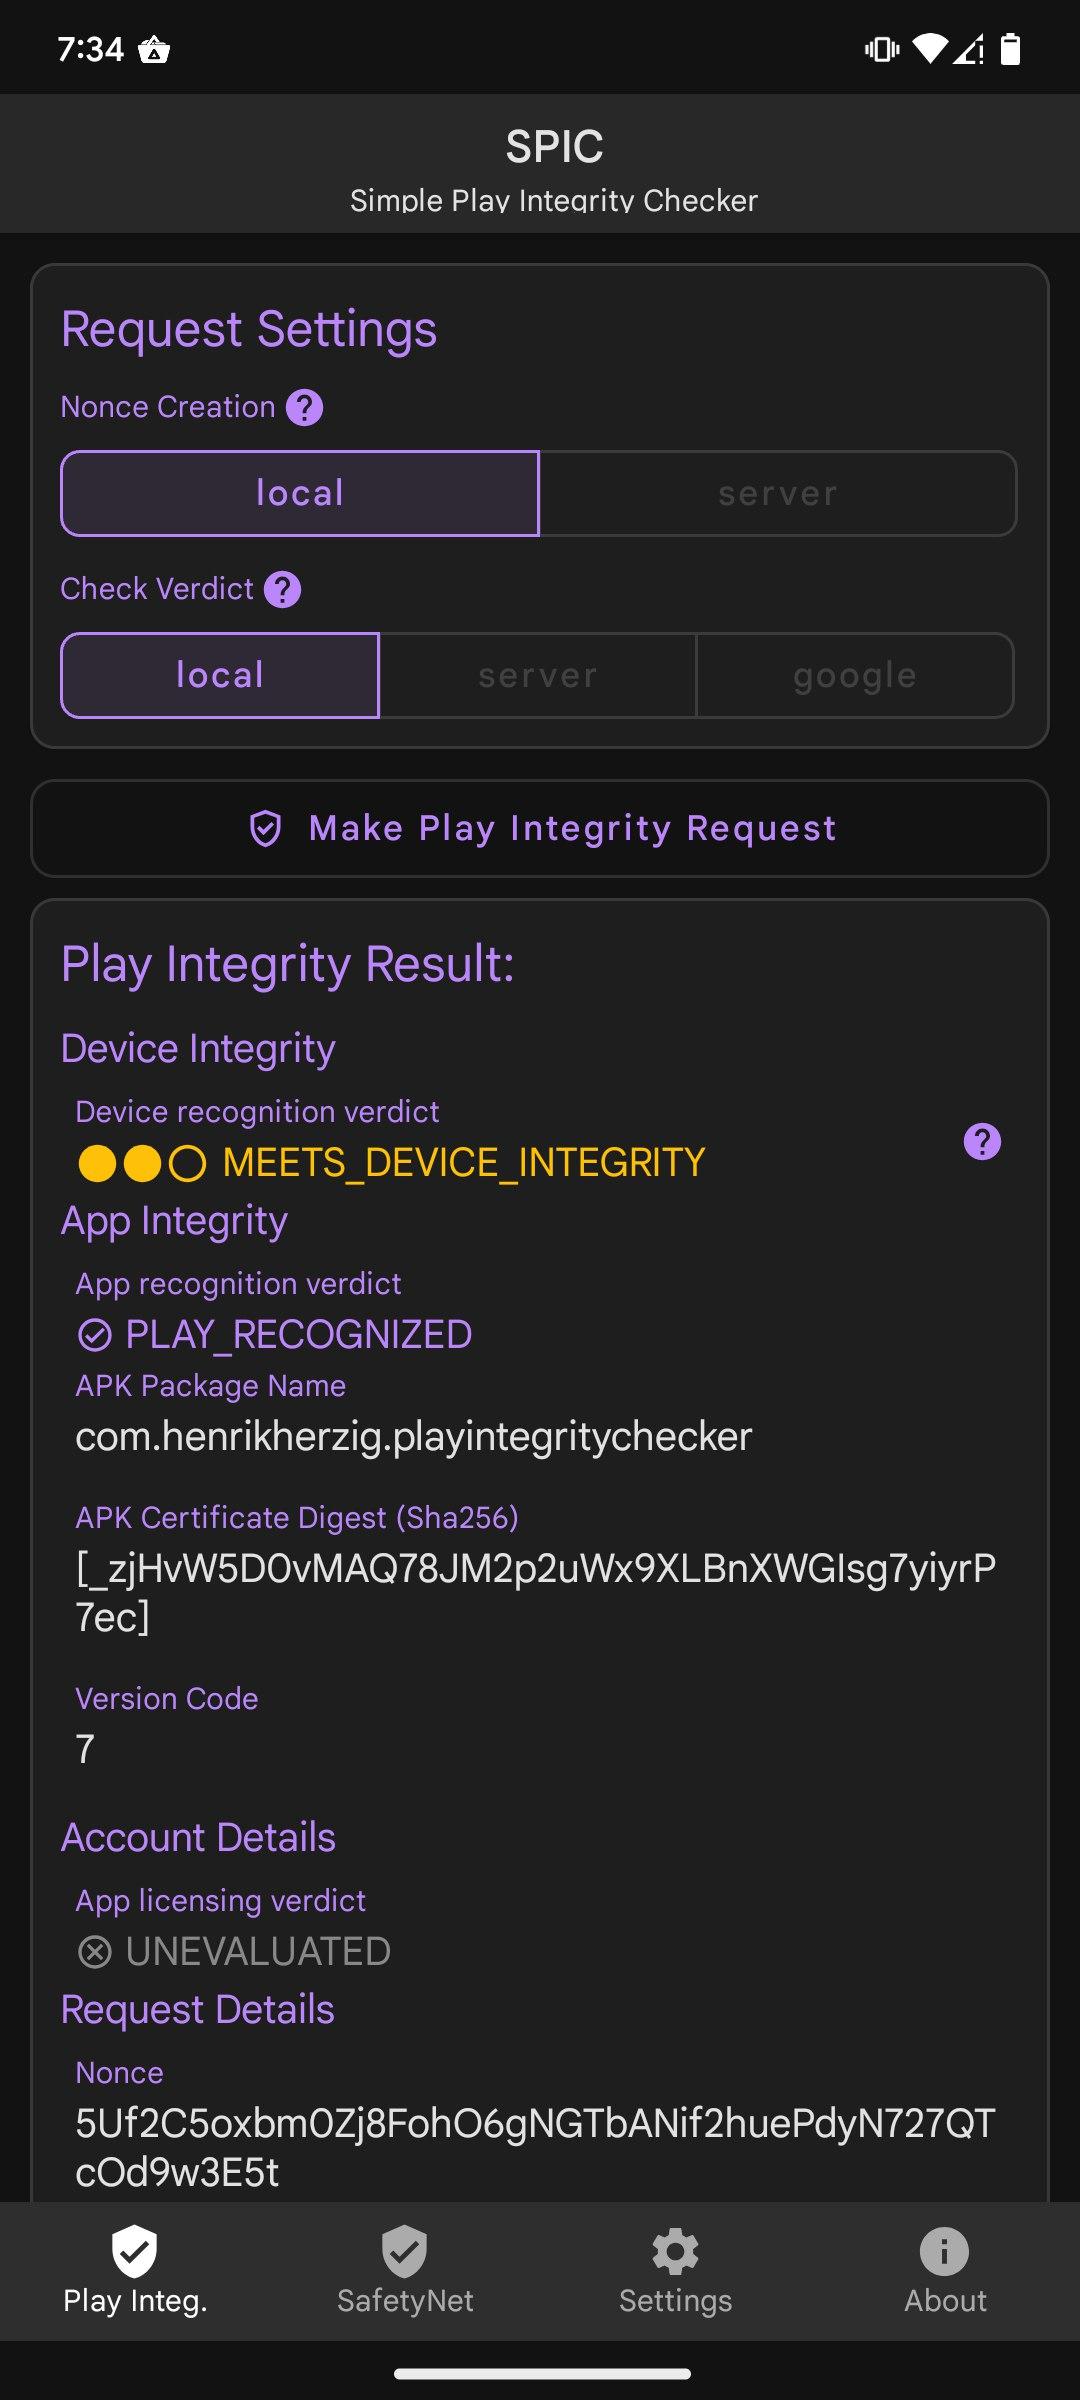Tap the UNEVALUATED cross icon

coord(95,1952)
